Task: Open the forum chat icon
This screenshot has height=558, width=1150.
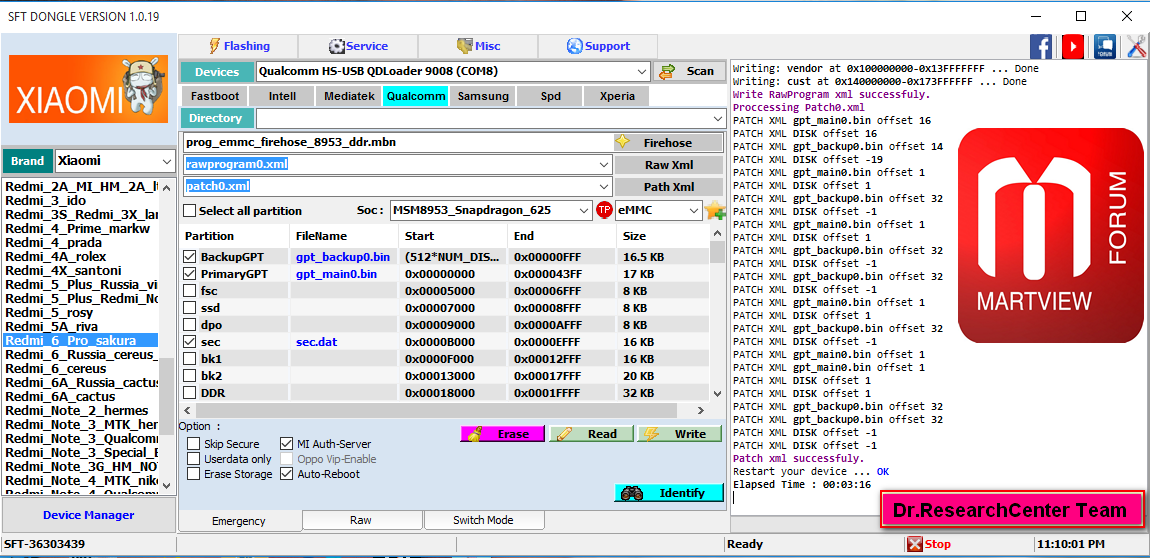Action: [x=1105, y=46]
